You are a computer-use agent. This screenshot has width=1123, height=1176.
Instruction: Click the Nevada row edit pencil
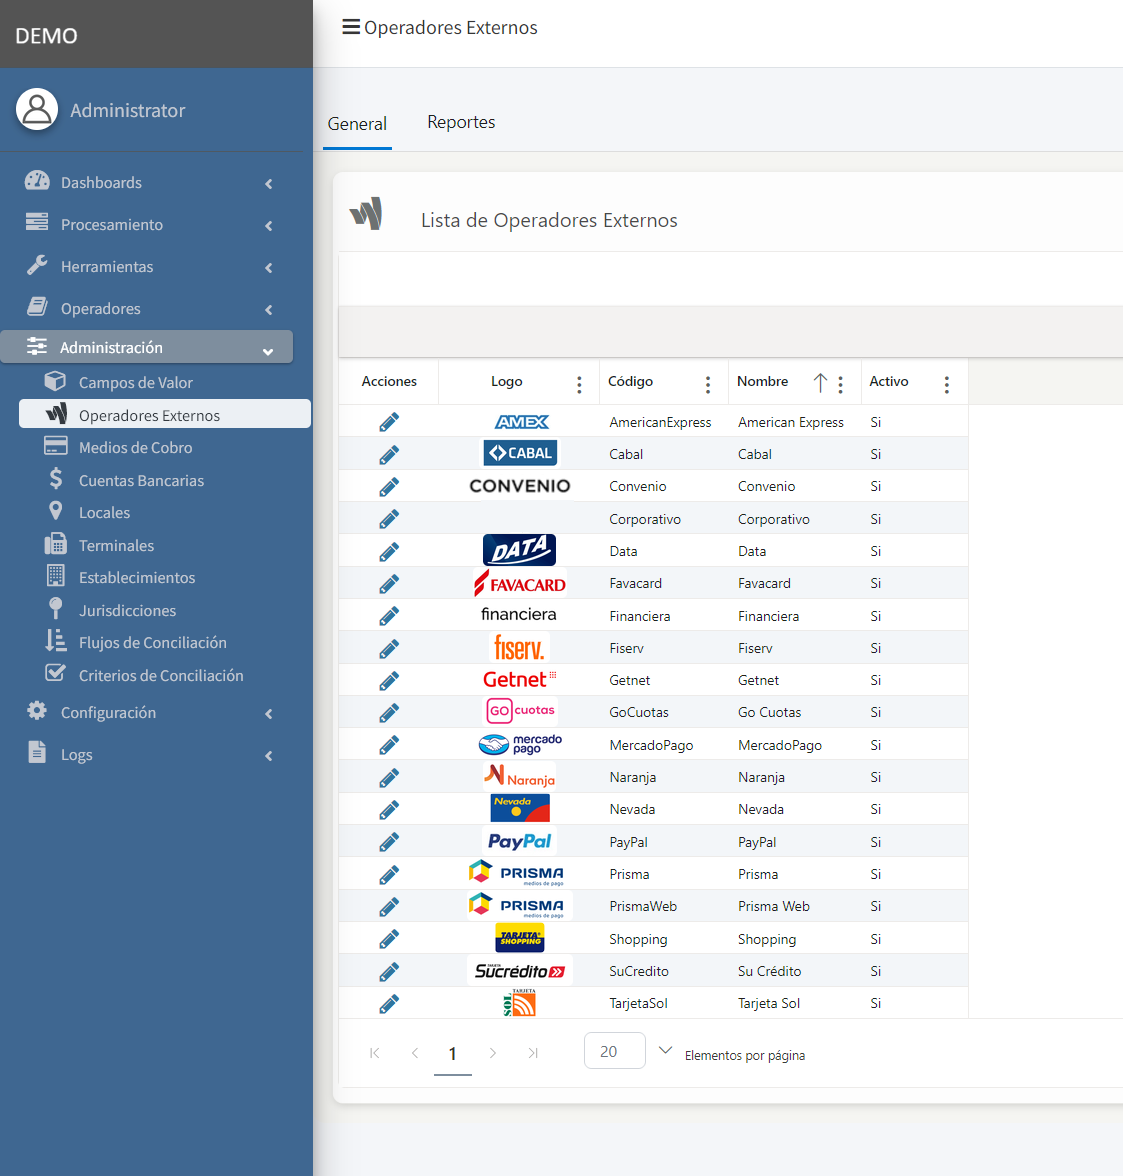pos(389,809)
